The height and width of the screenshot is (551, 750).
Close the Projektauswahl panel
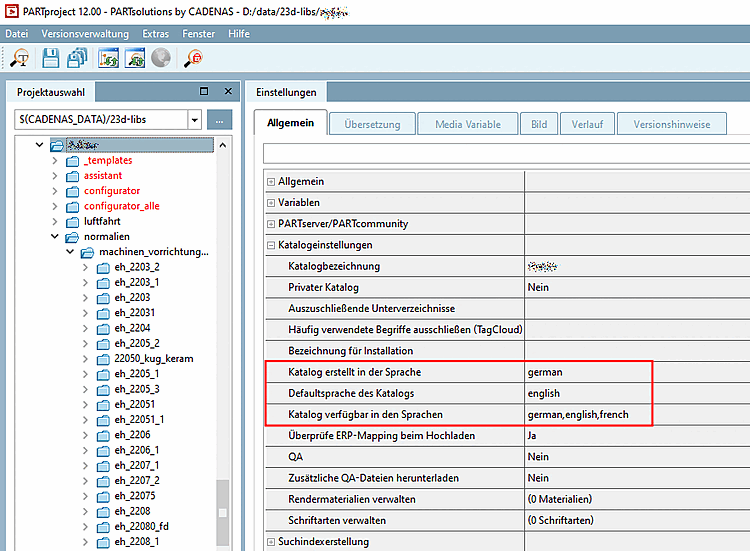(x=227, y=92)
